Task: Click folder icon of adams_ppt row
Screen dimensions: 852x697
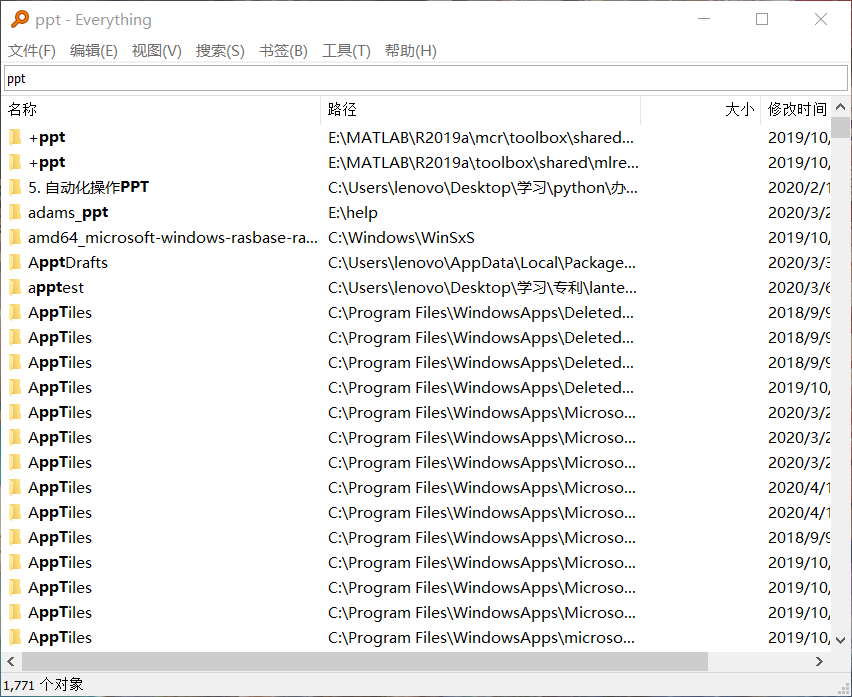Action: click(15, 212)
